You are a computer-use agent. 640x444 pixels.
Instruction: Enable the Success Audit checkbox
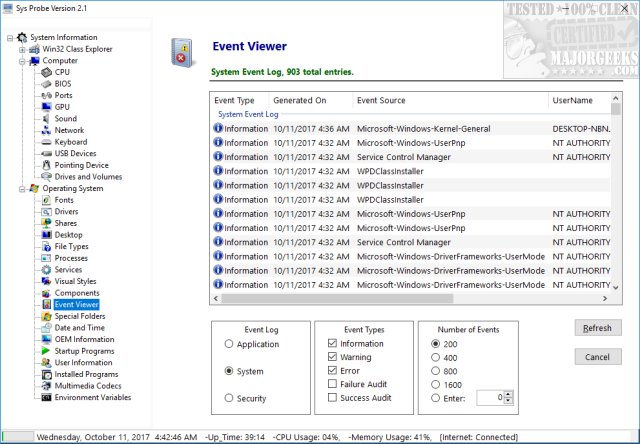(332, 398)
